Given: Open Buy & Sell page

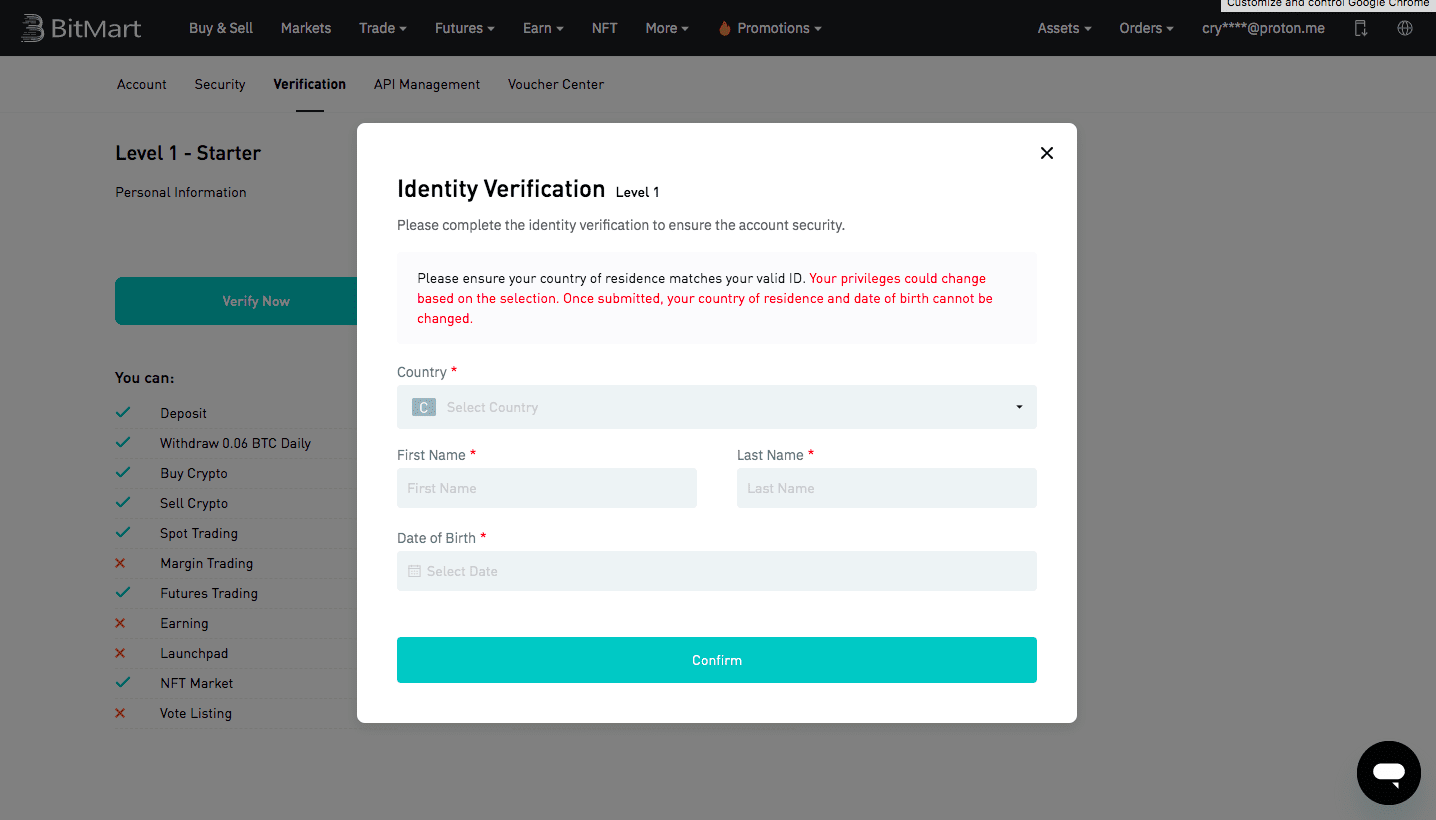Looking at the screenshot, I should [221, 28].
